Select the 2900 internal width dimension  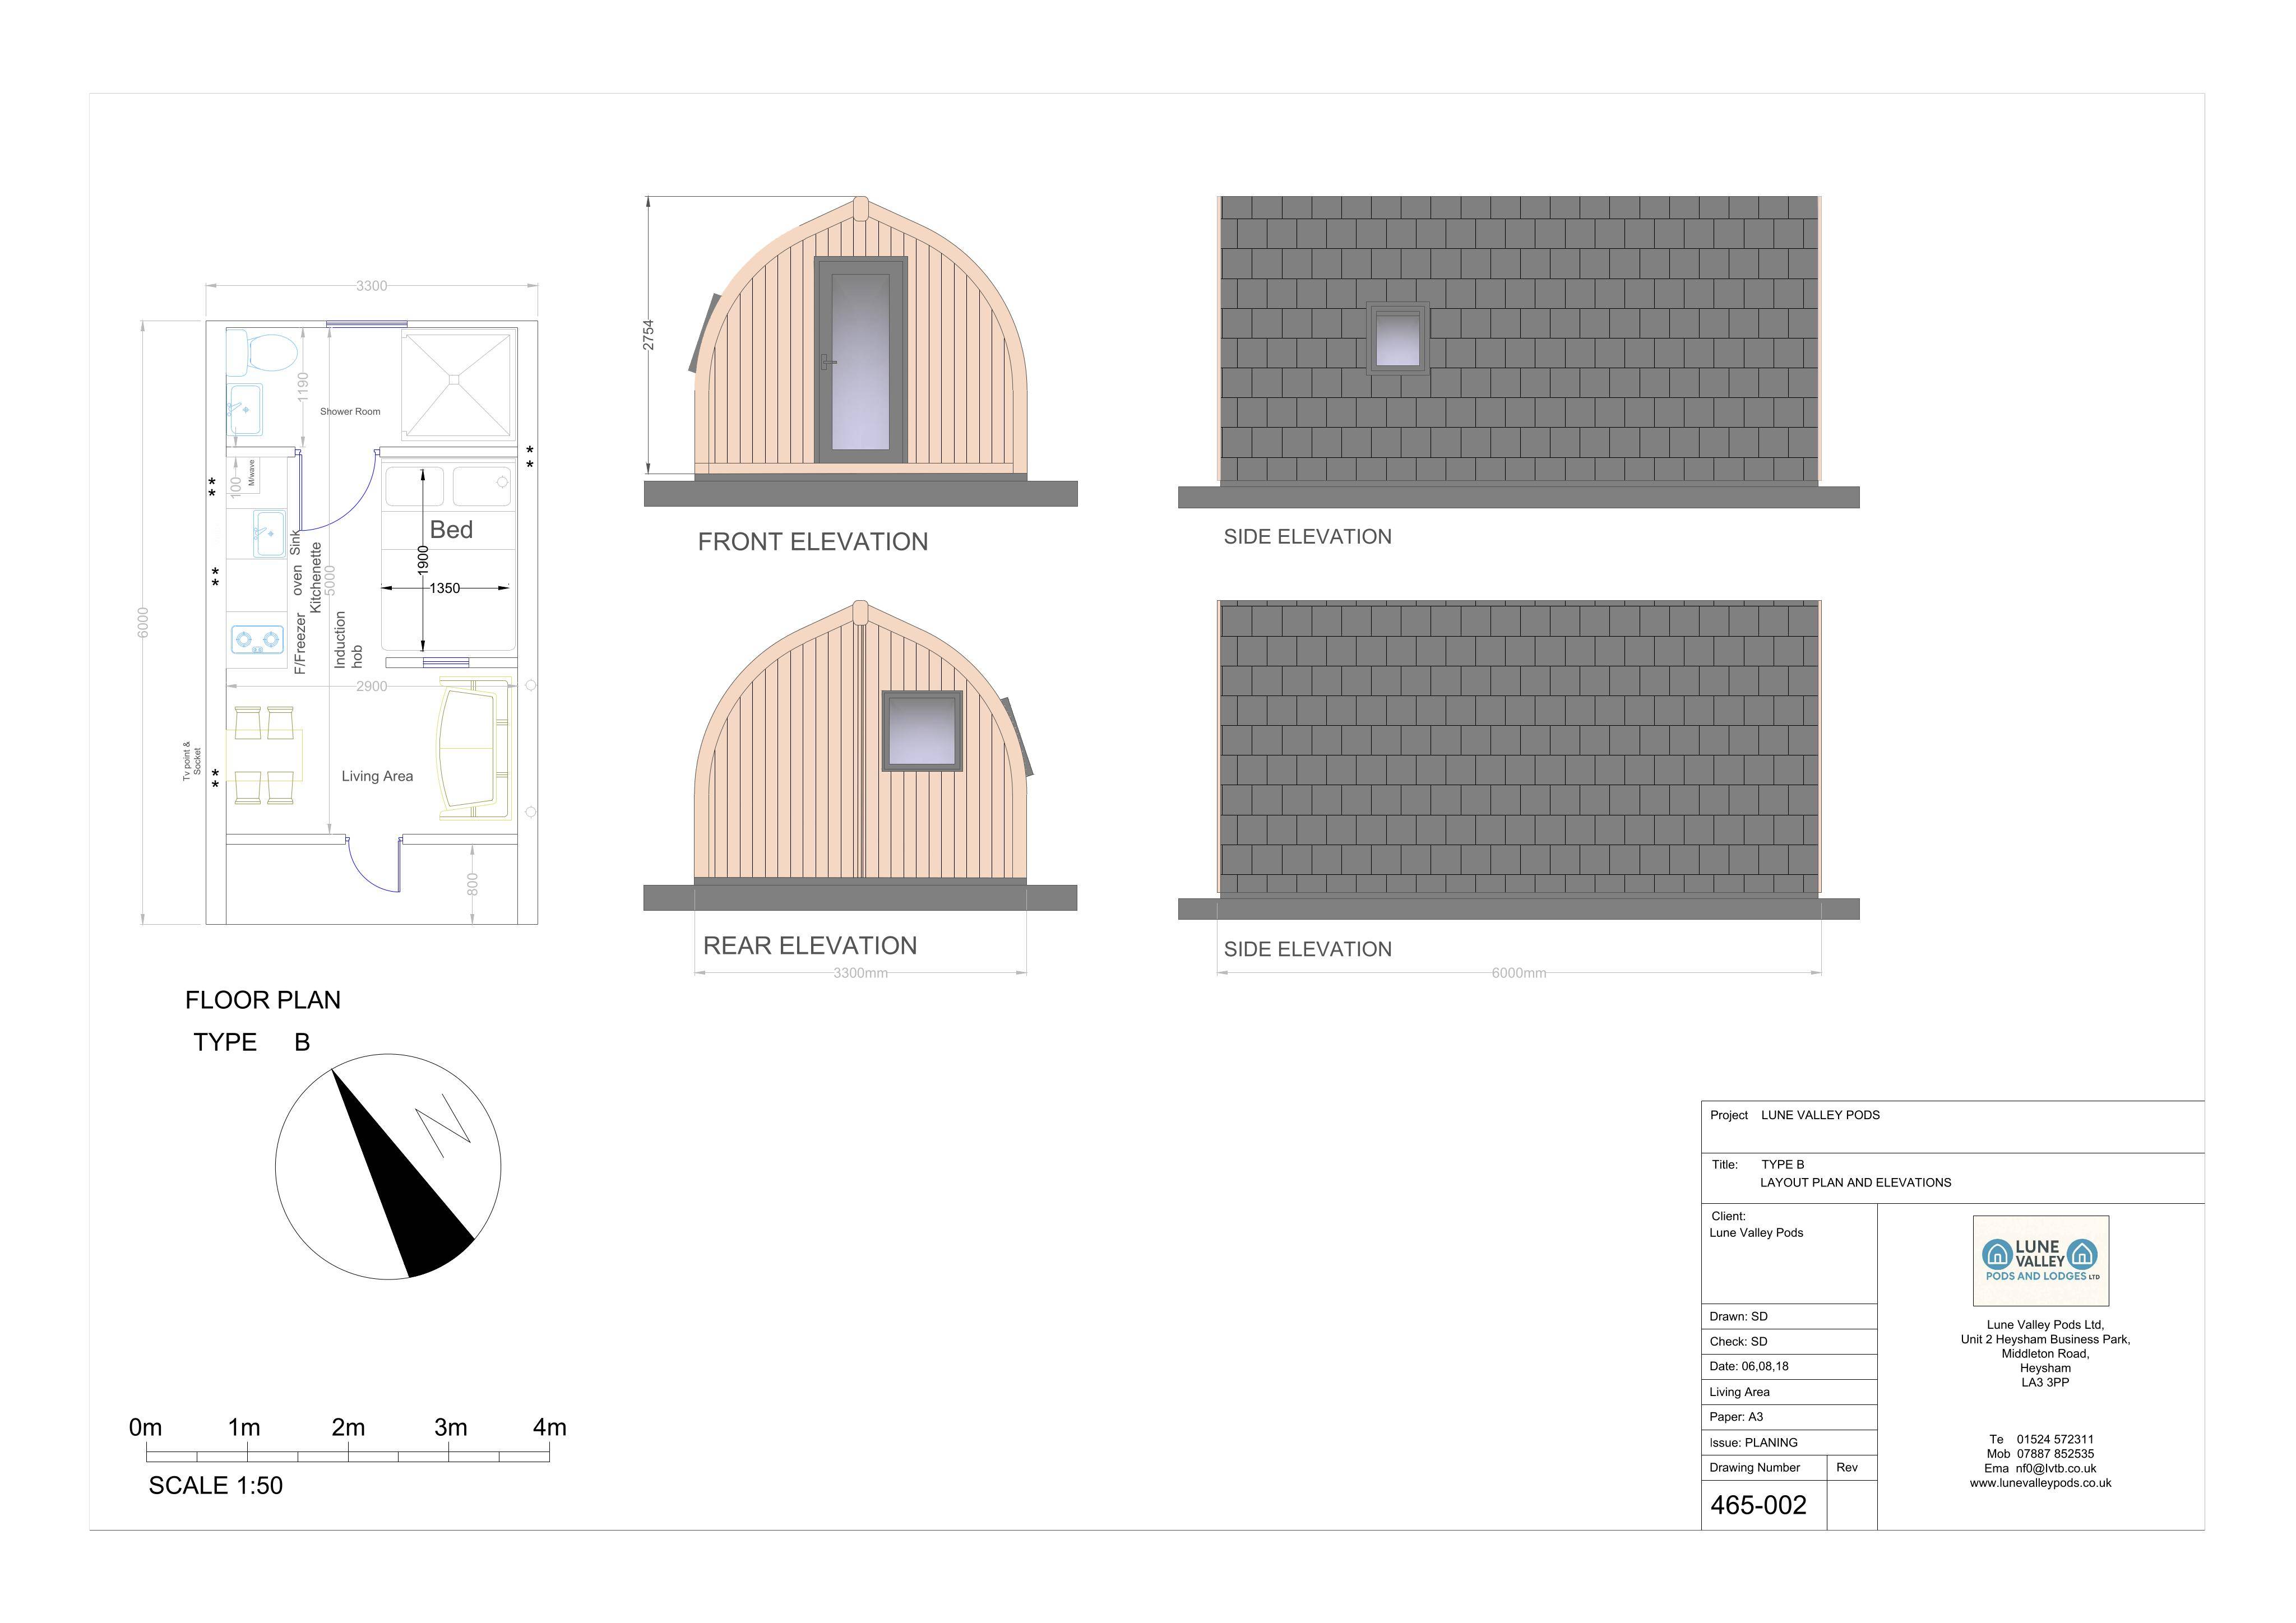[x=371, y=686]
